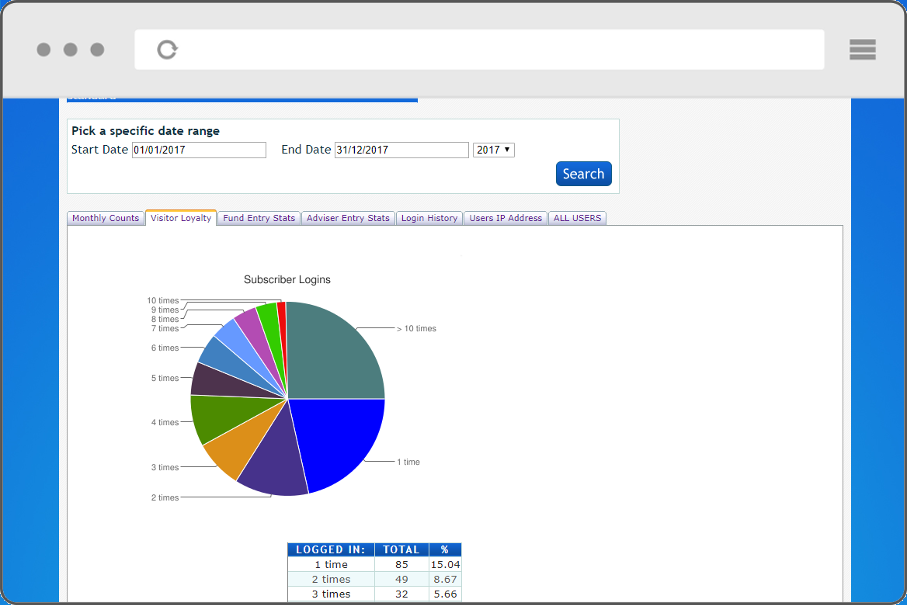Click the Search button

tap(583, 174)
